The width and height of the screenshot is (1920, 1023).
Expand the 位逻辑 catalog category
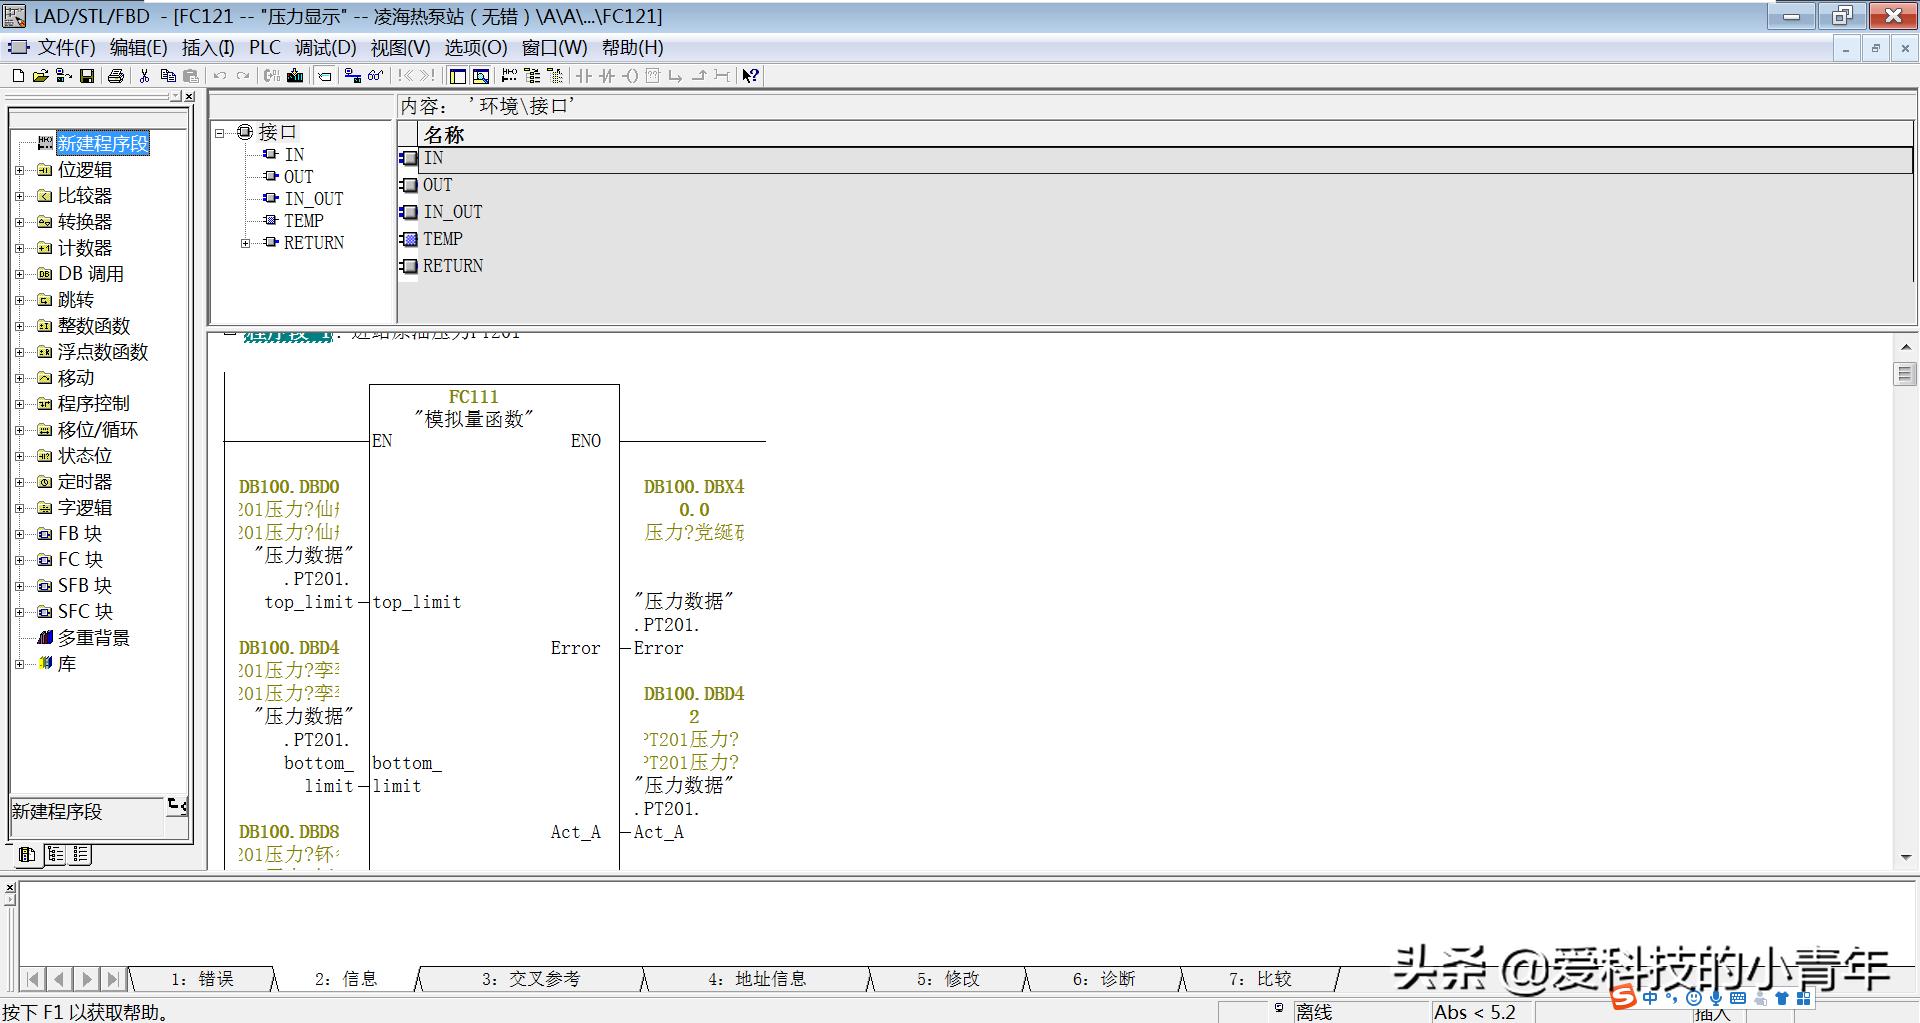pos(22,170)
